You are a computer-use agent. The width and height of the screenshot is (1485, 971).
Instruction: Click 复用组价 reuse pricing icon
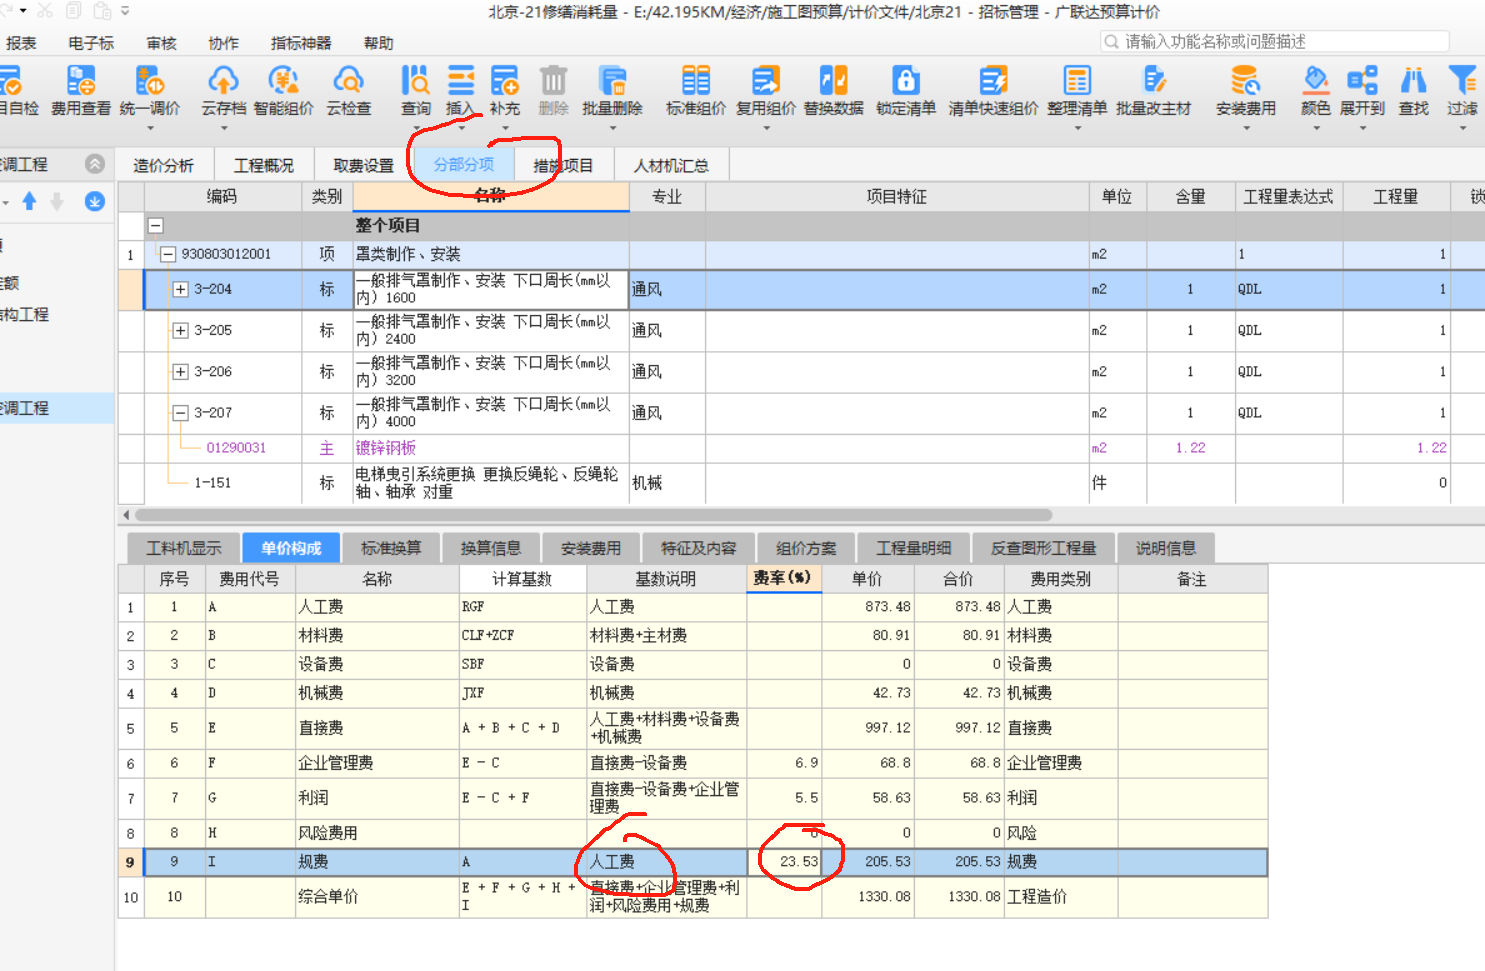point(766,90)
